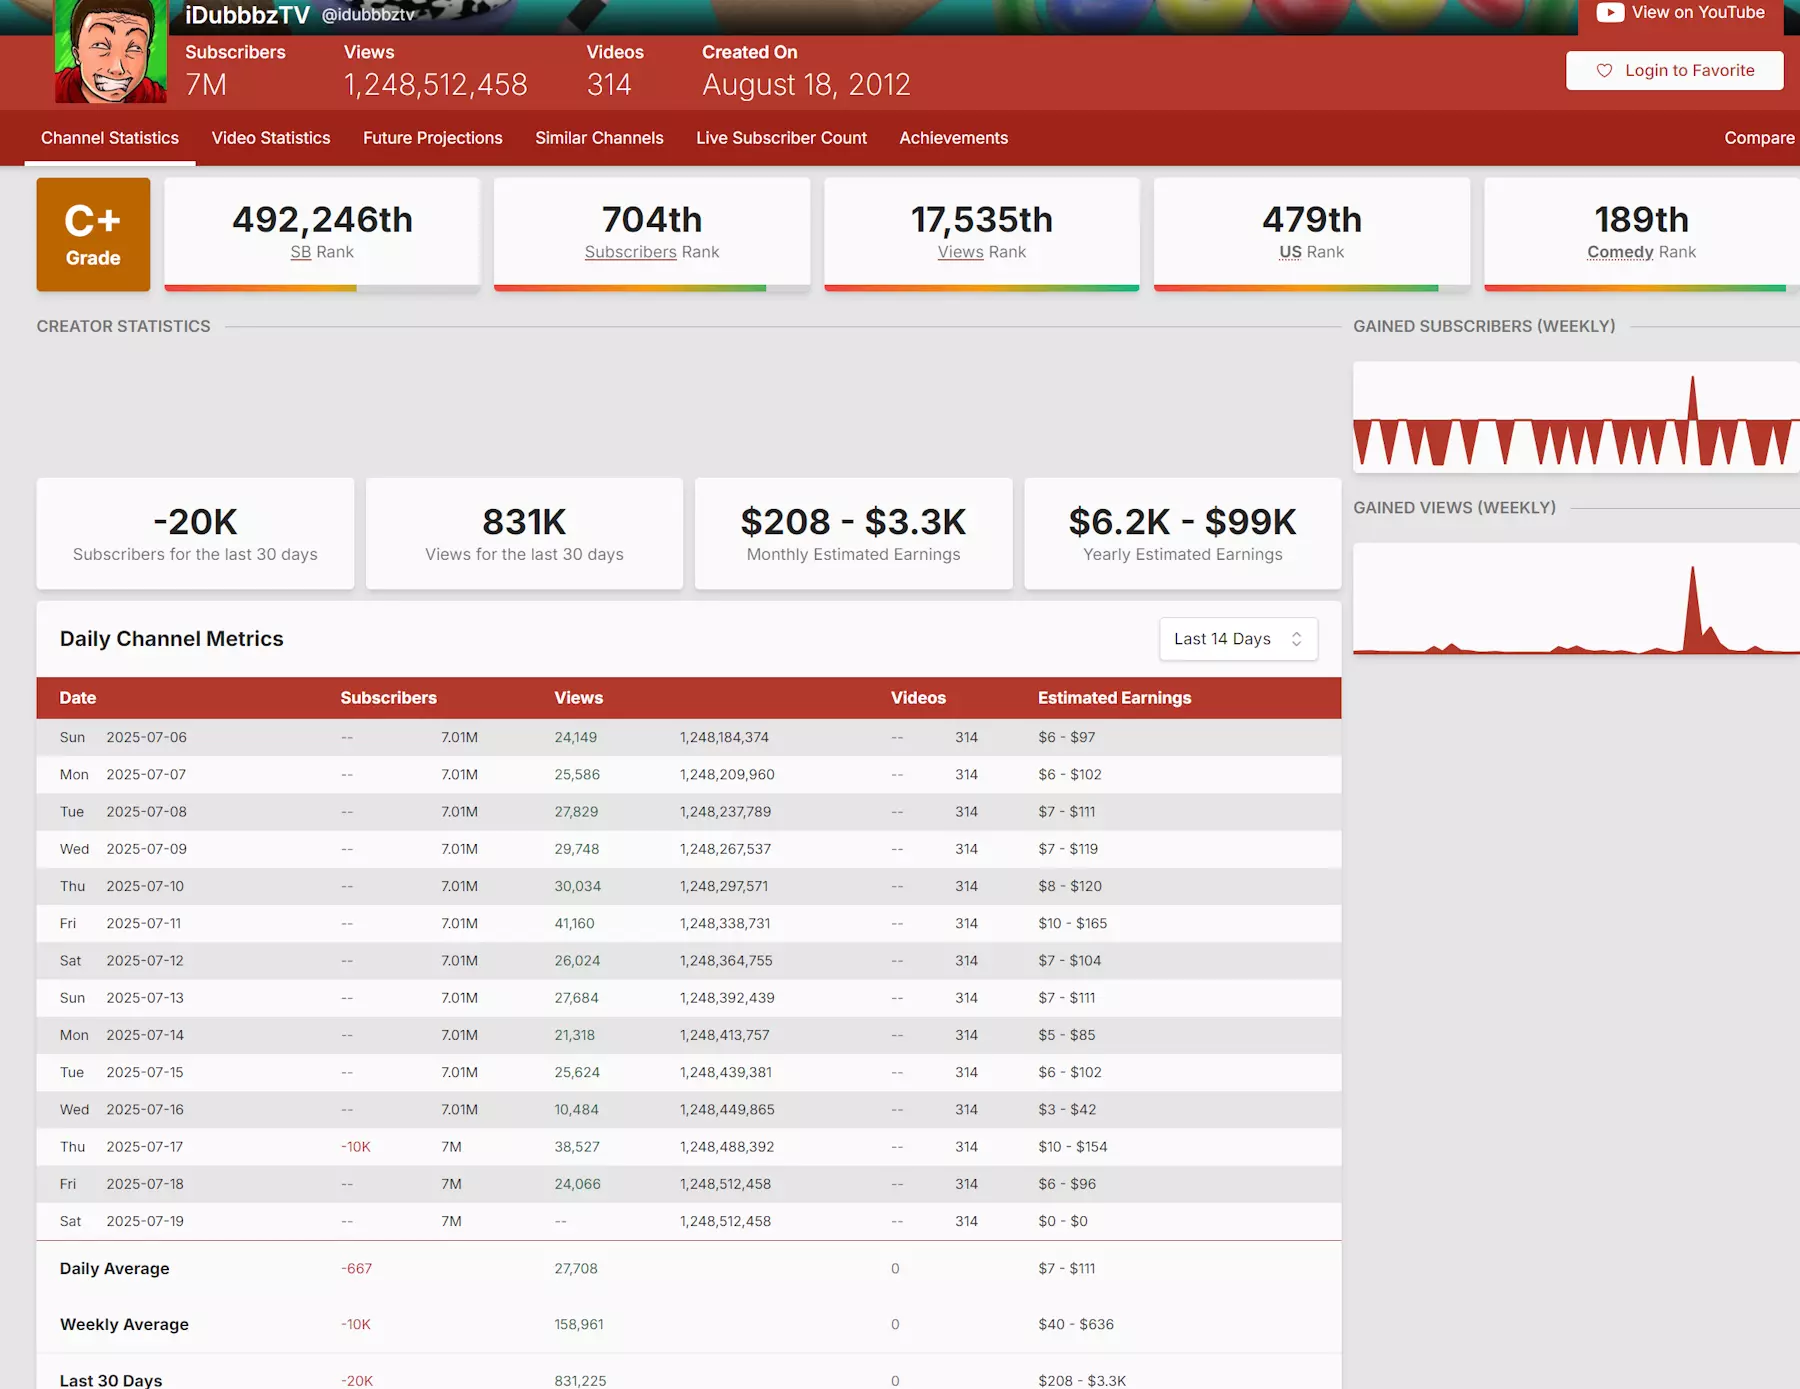The image size is (1800, 1389).
Task: Open the Channel Statistics tab
Action: coord(110,138)
